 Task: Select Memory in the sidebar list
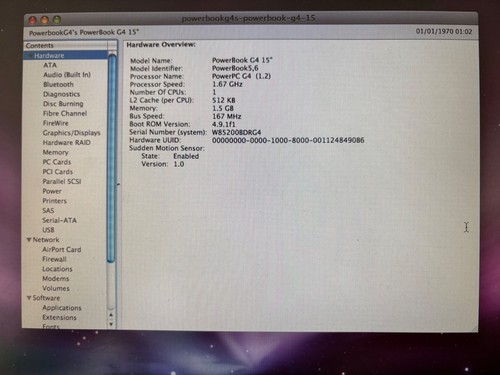(x=55, y=152)
